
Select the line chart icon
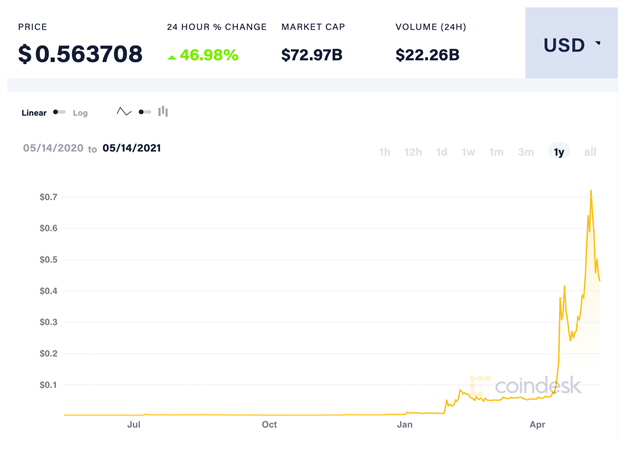point(124,112)
